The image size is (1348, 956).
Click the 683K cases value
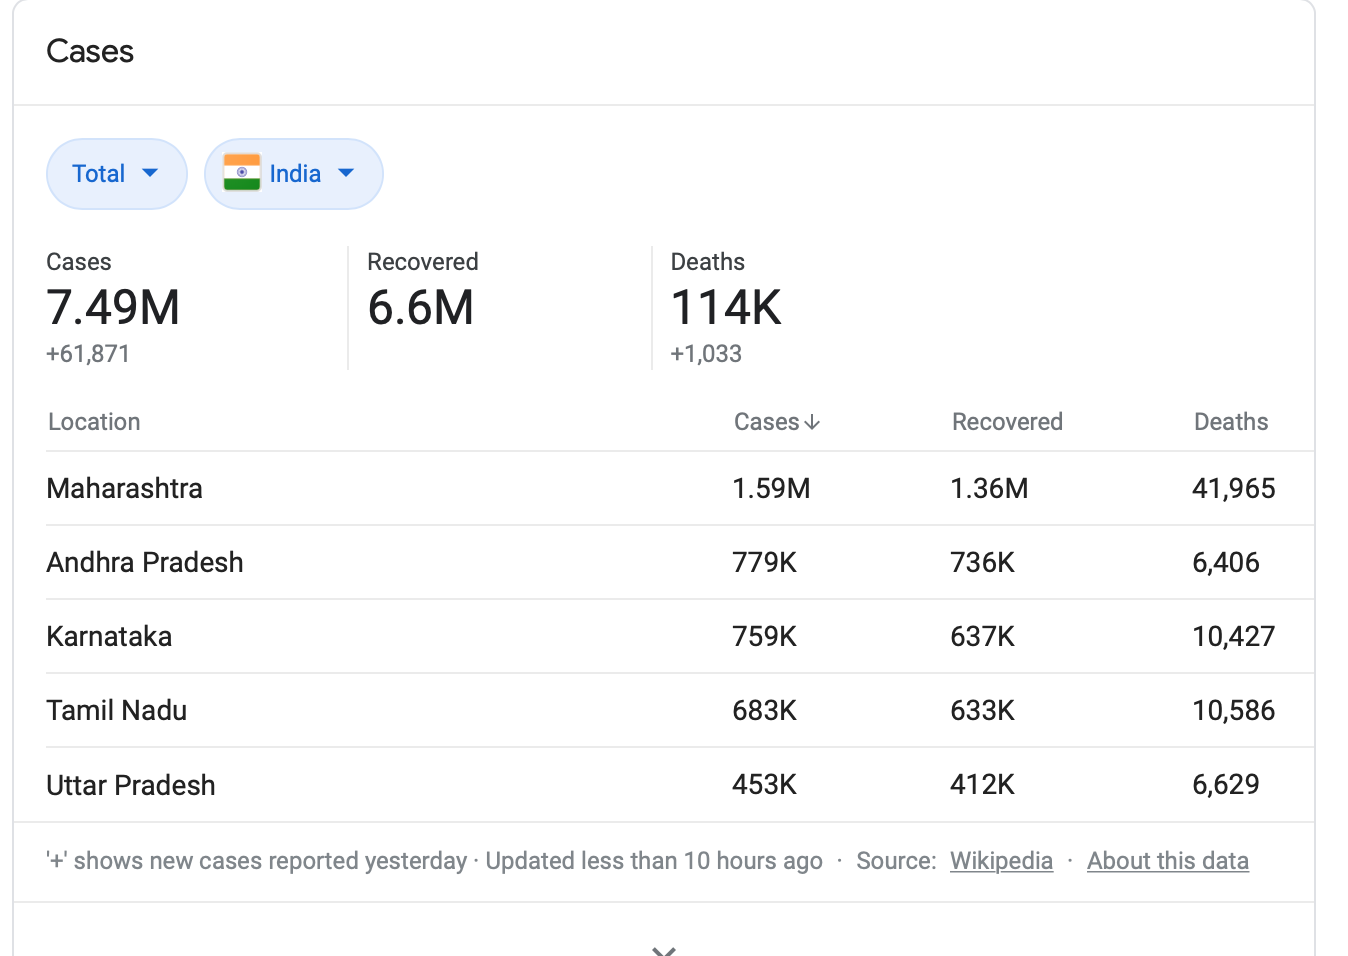click(765, 711)
